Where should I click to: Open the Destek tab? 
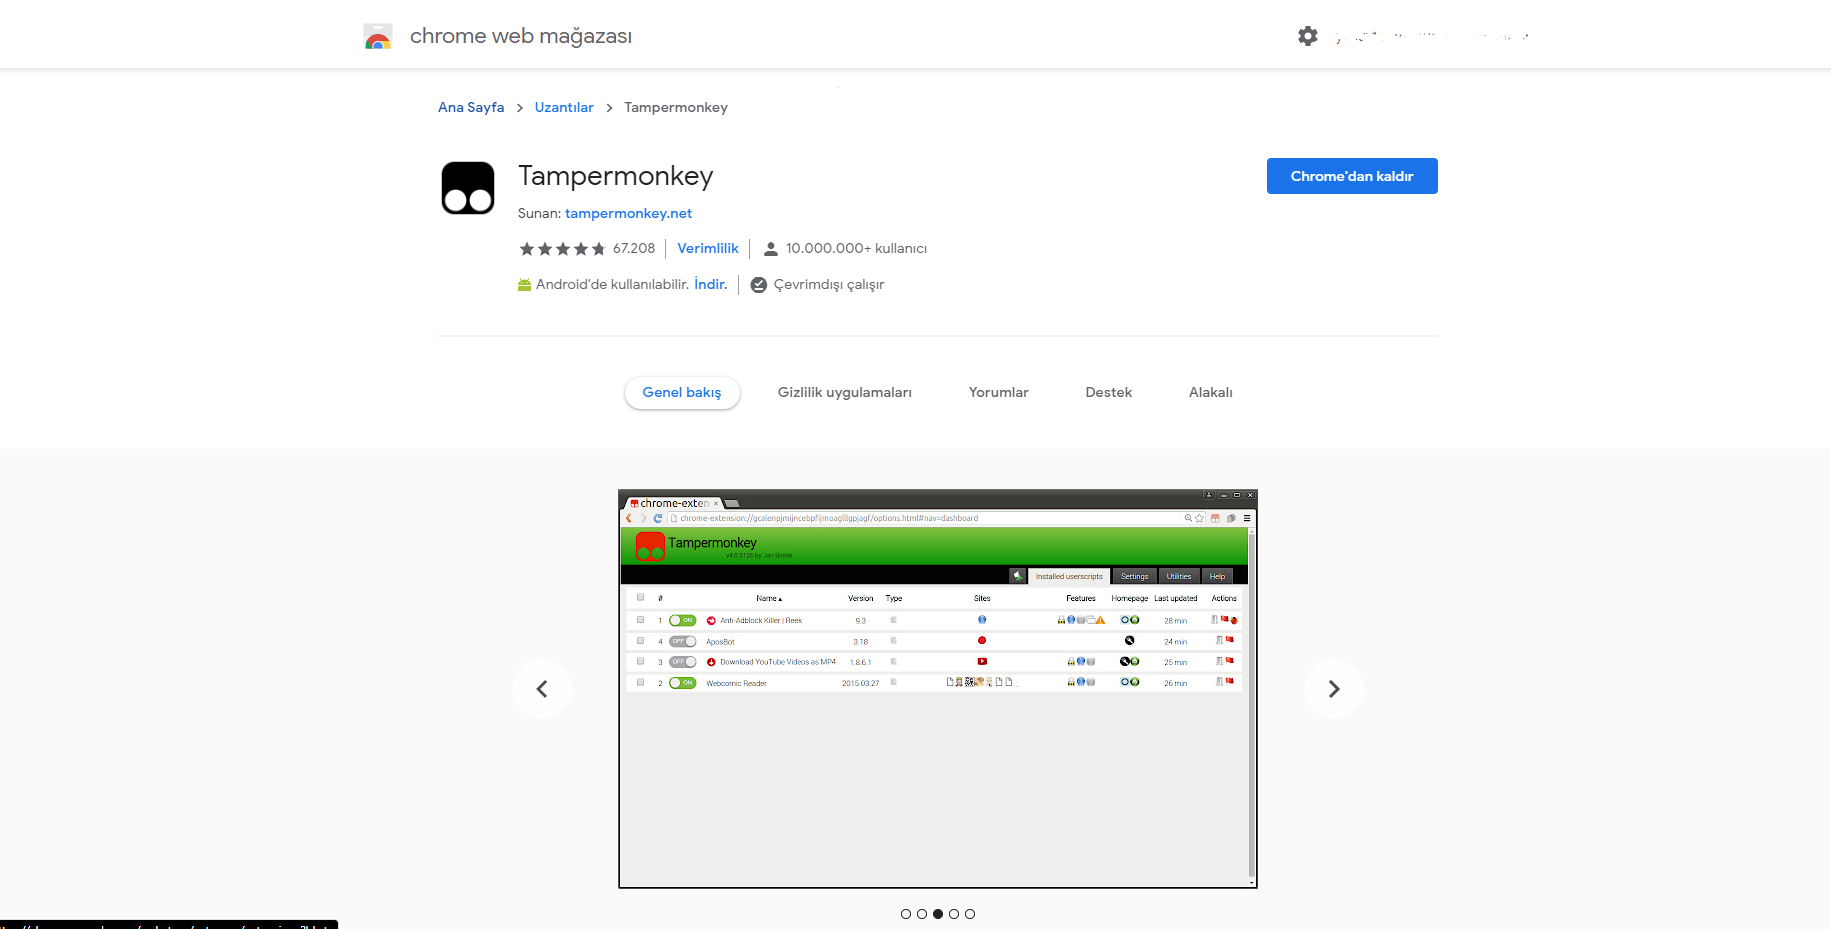click(x=1109, y=393)
